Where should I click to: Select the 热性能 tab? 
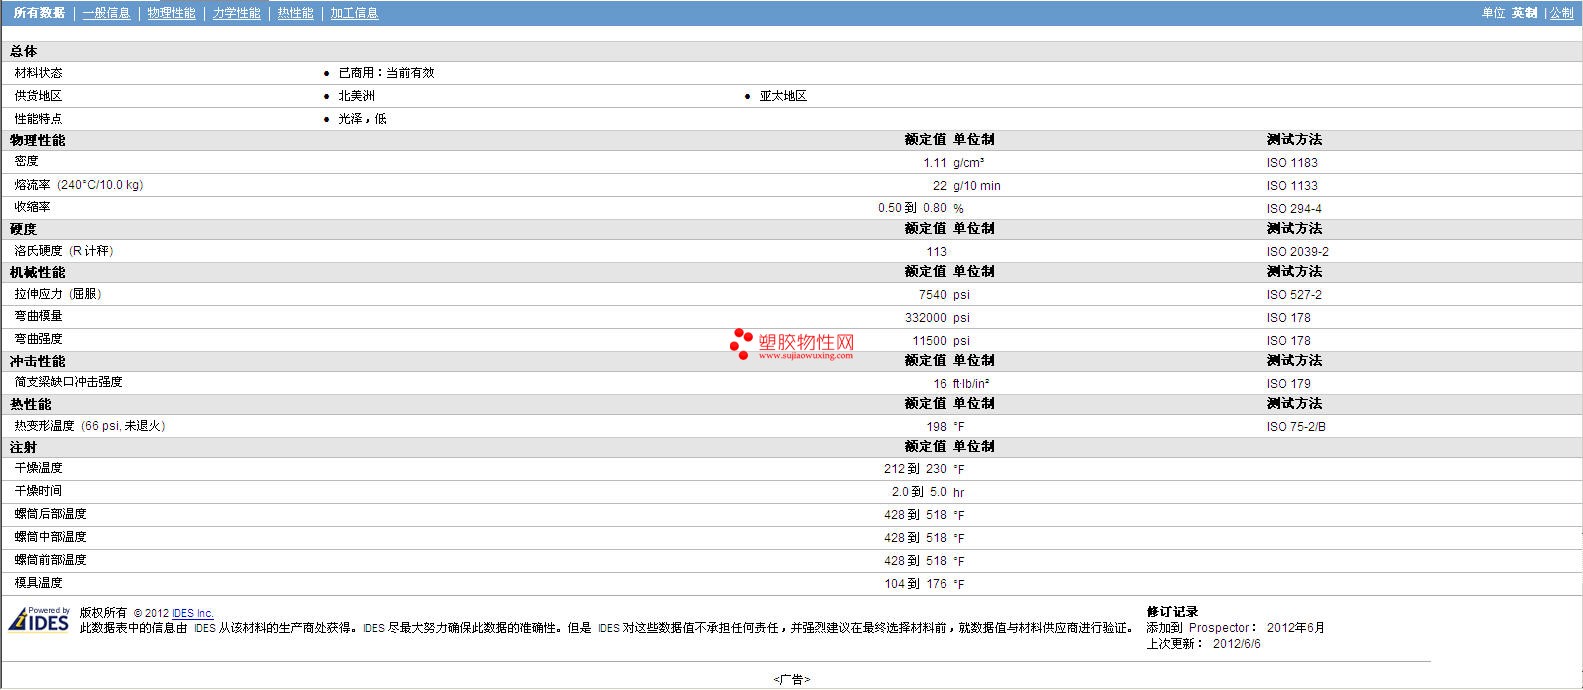click(x=295, y=13)
